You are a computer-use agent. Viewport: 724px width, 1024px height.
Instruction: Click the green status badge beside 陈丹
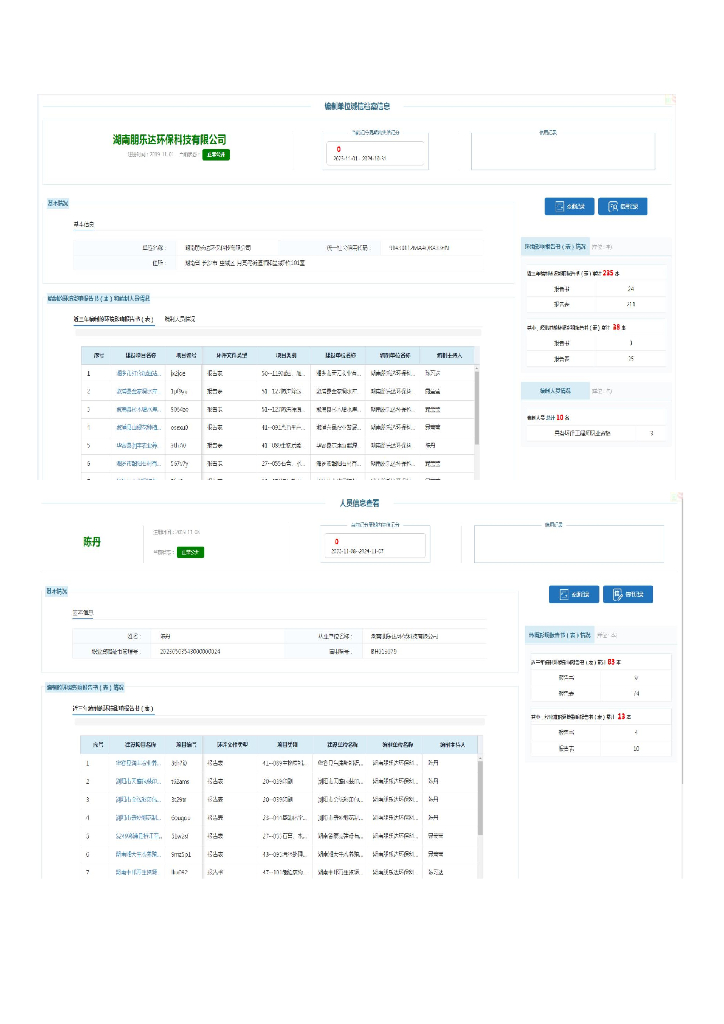click(190, 552)
